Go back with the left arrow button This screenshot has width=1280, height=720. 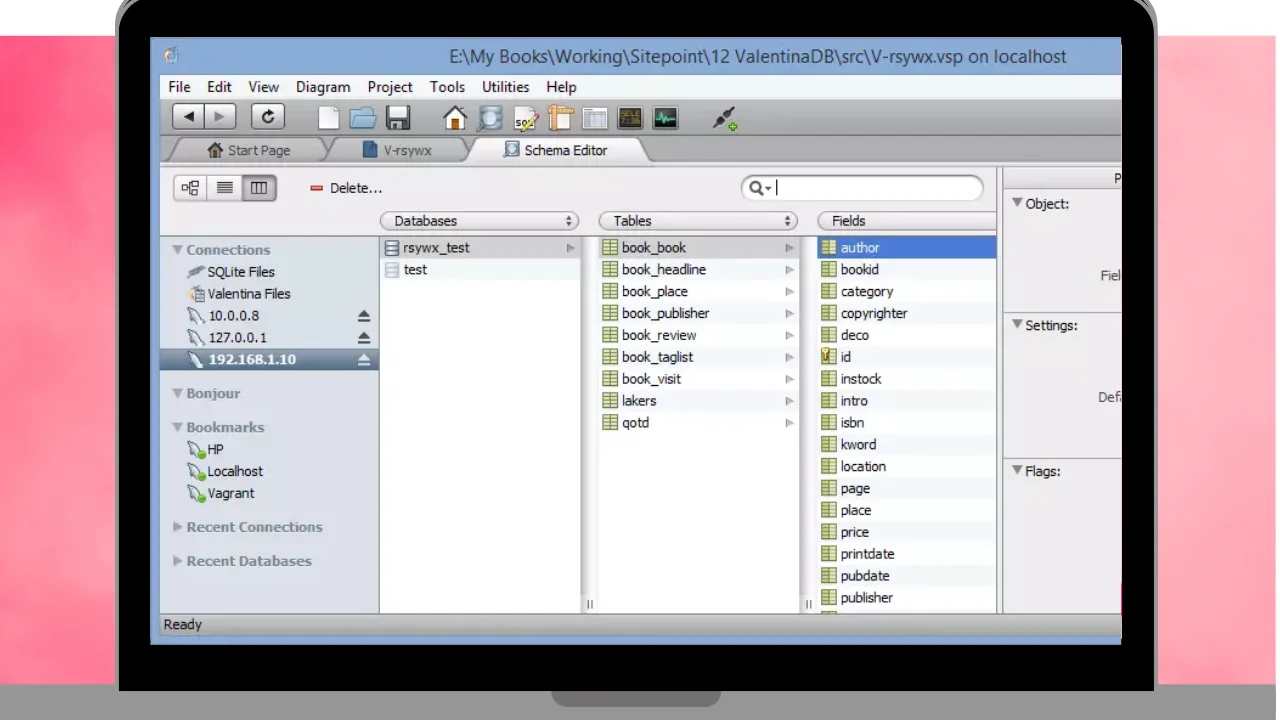[x=189, y=117]
